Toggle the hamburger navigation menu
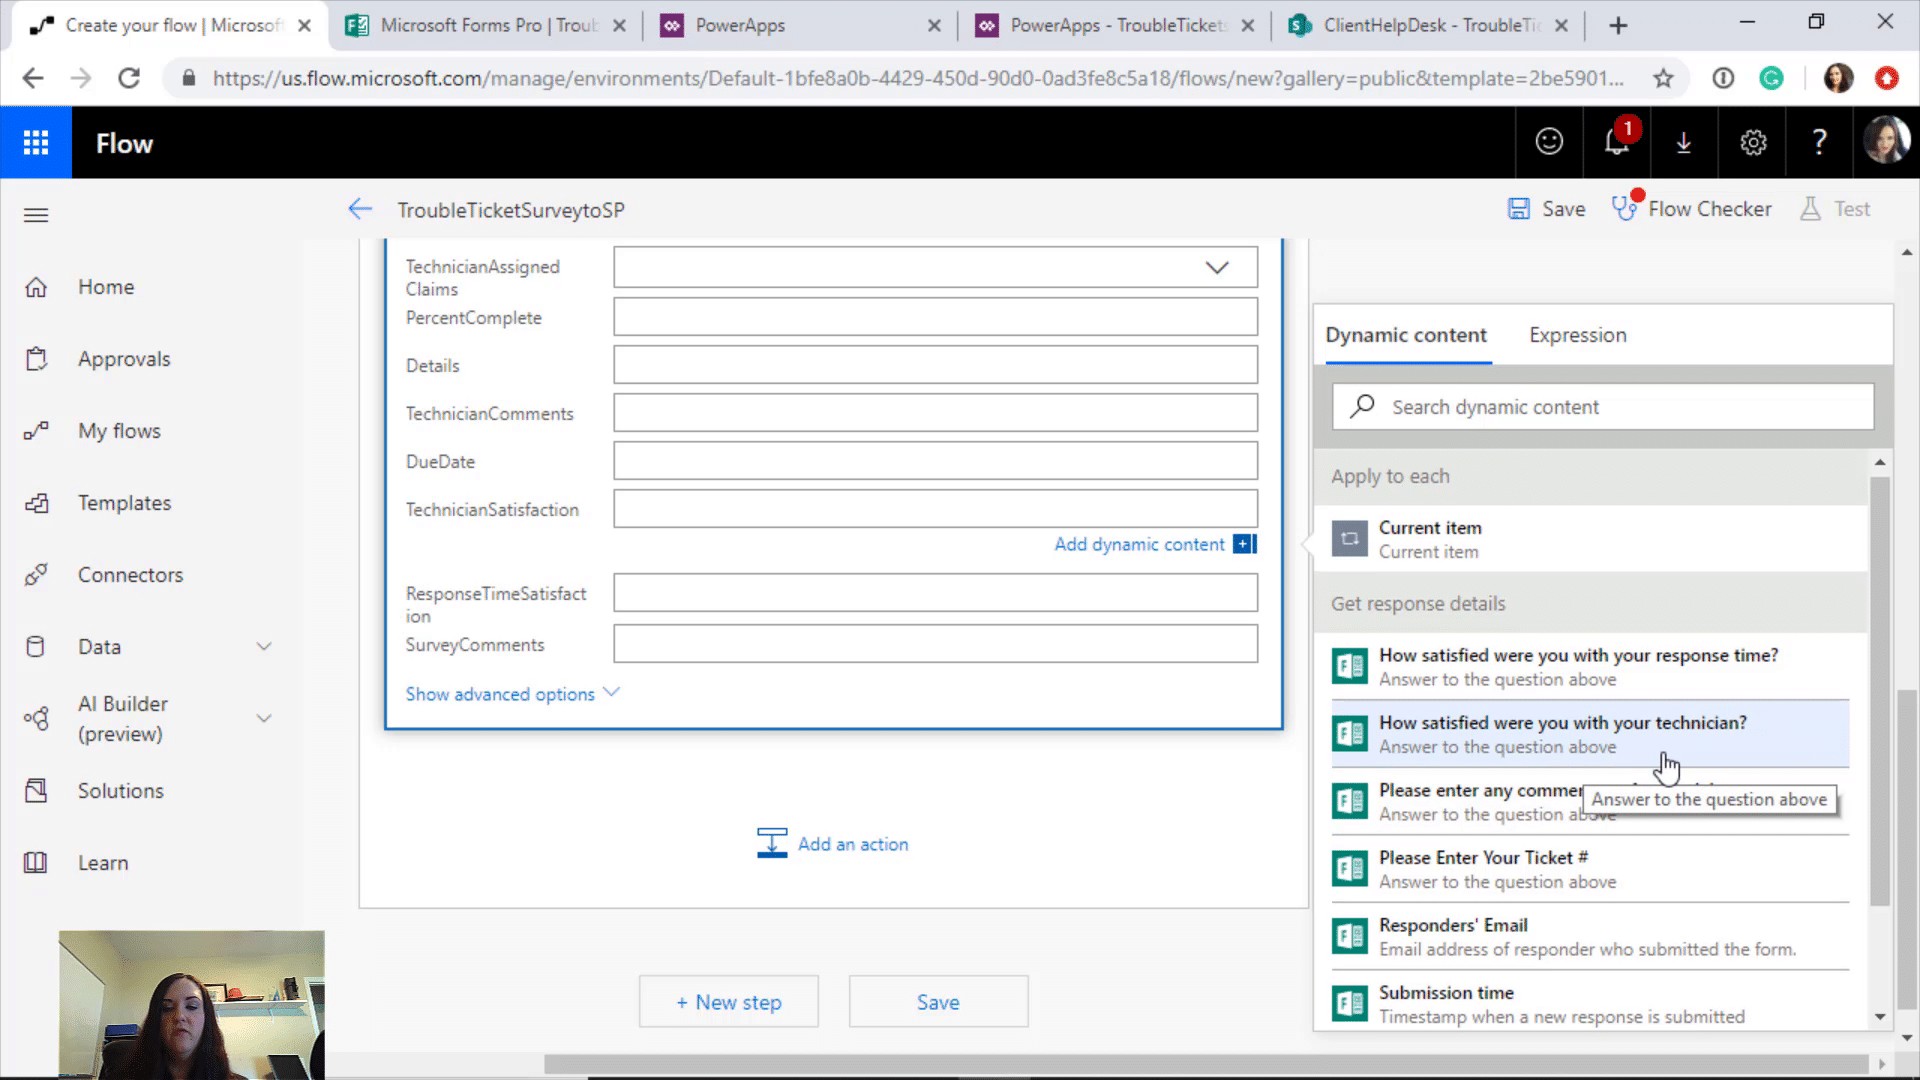Viewport: 1920px width, 1080px height. pos(36,215)
